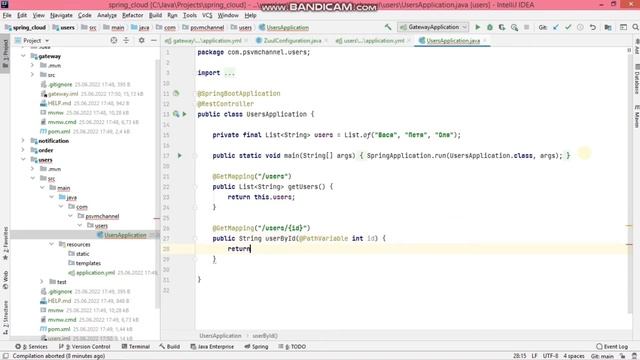Run with coverage icon in toolbar

pos(502,27)
